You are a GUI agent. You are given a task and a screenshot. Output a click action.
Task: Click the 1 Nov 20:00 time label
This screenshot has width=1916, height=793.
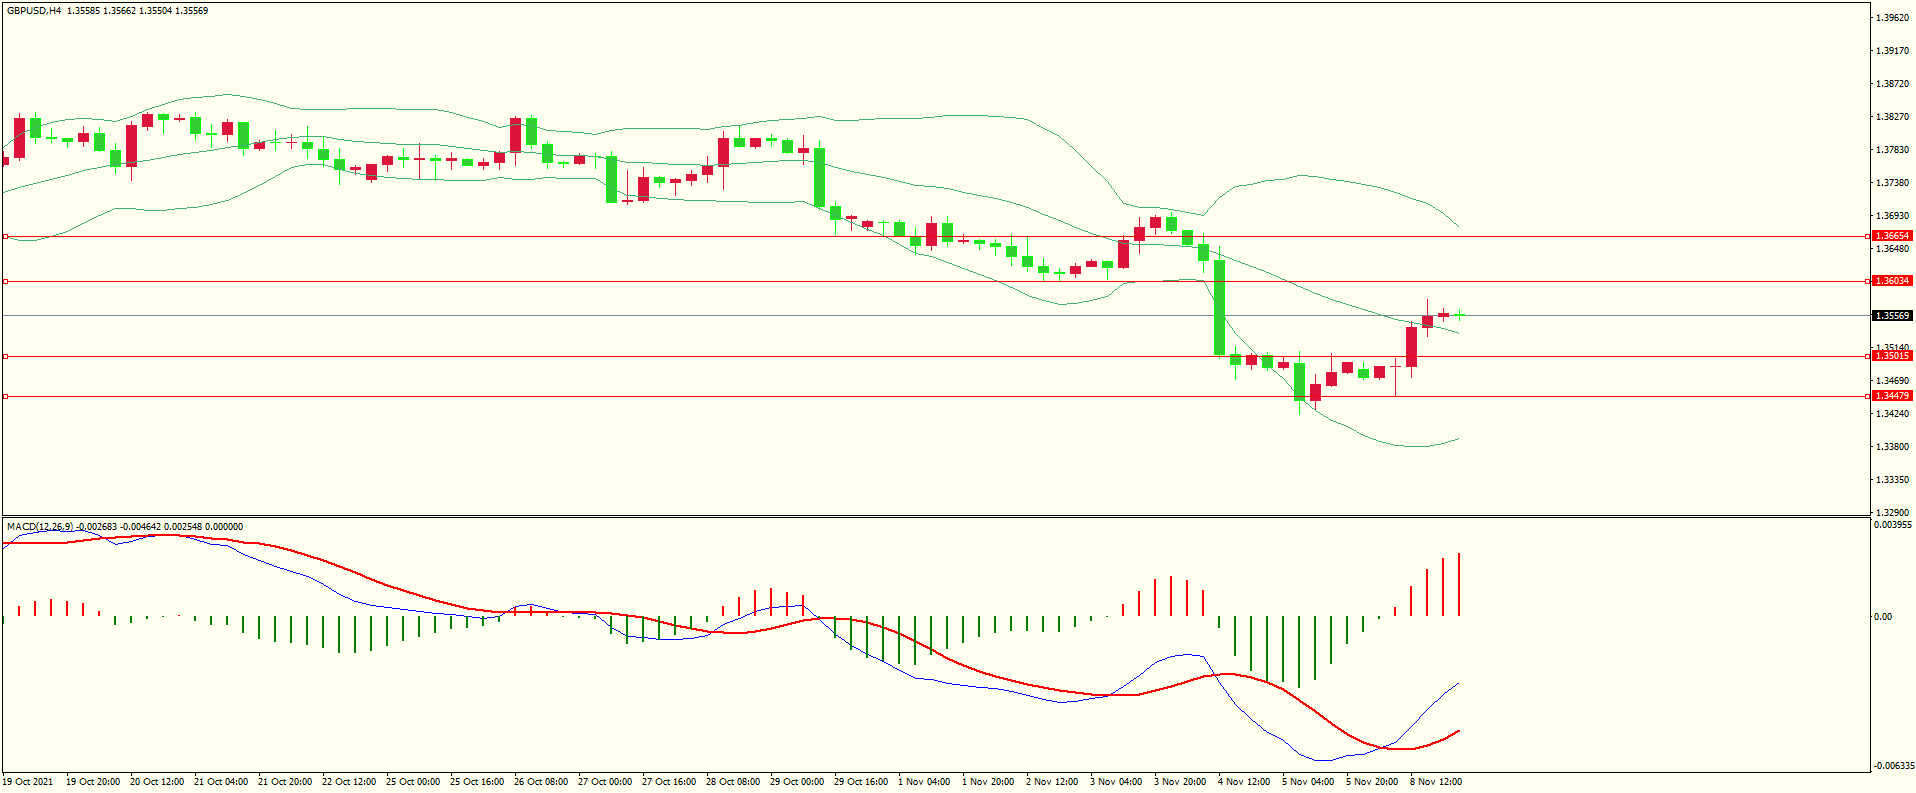[988, 782]
